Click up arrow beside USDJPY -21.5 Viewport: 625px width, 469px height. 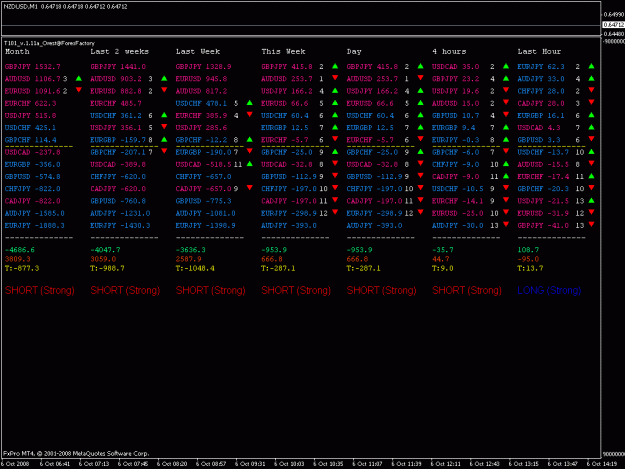pos(592,200)
